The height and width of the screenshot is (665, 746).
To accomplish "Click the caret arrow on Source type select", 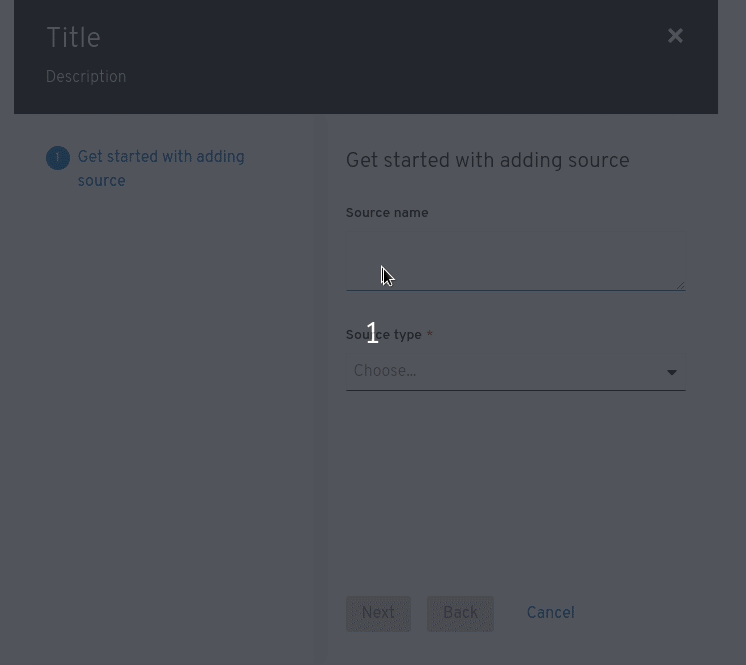I will pyautogui.click(x=672, y=372).
